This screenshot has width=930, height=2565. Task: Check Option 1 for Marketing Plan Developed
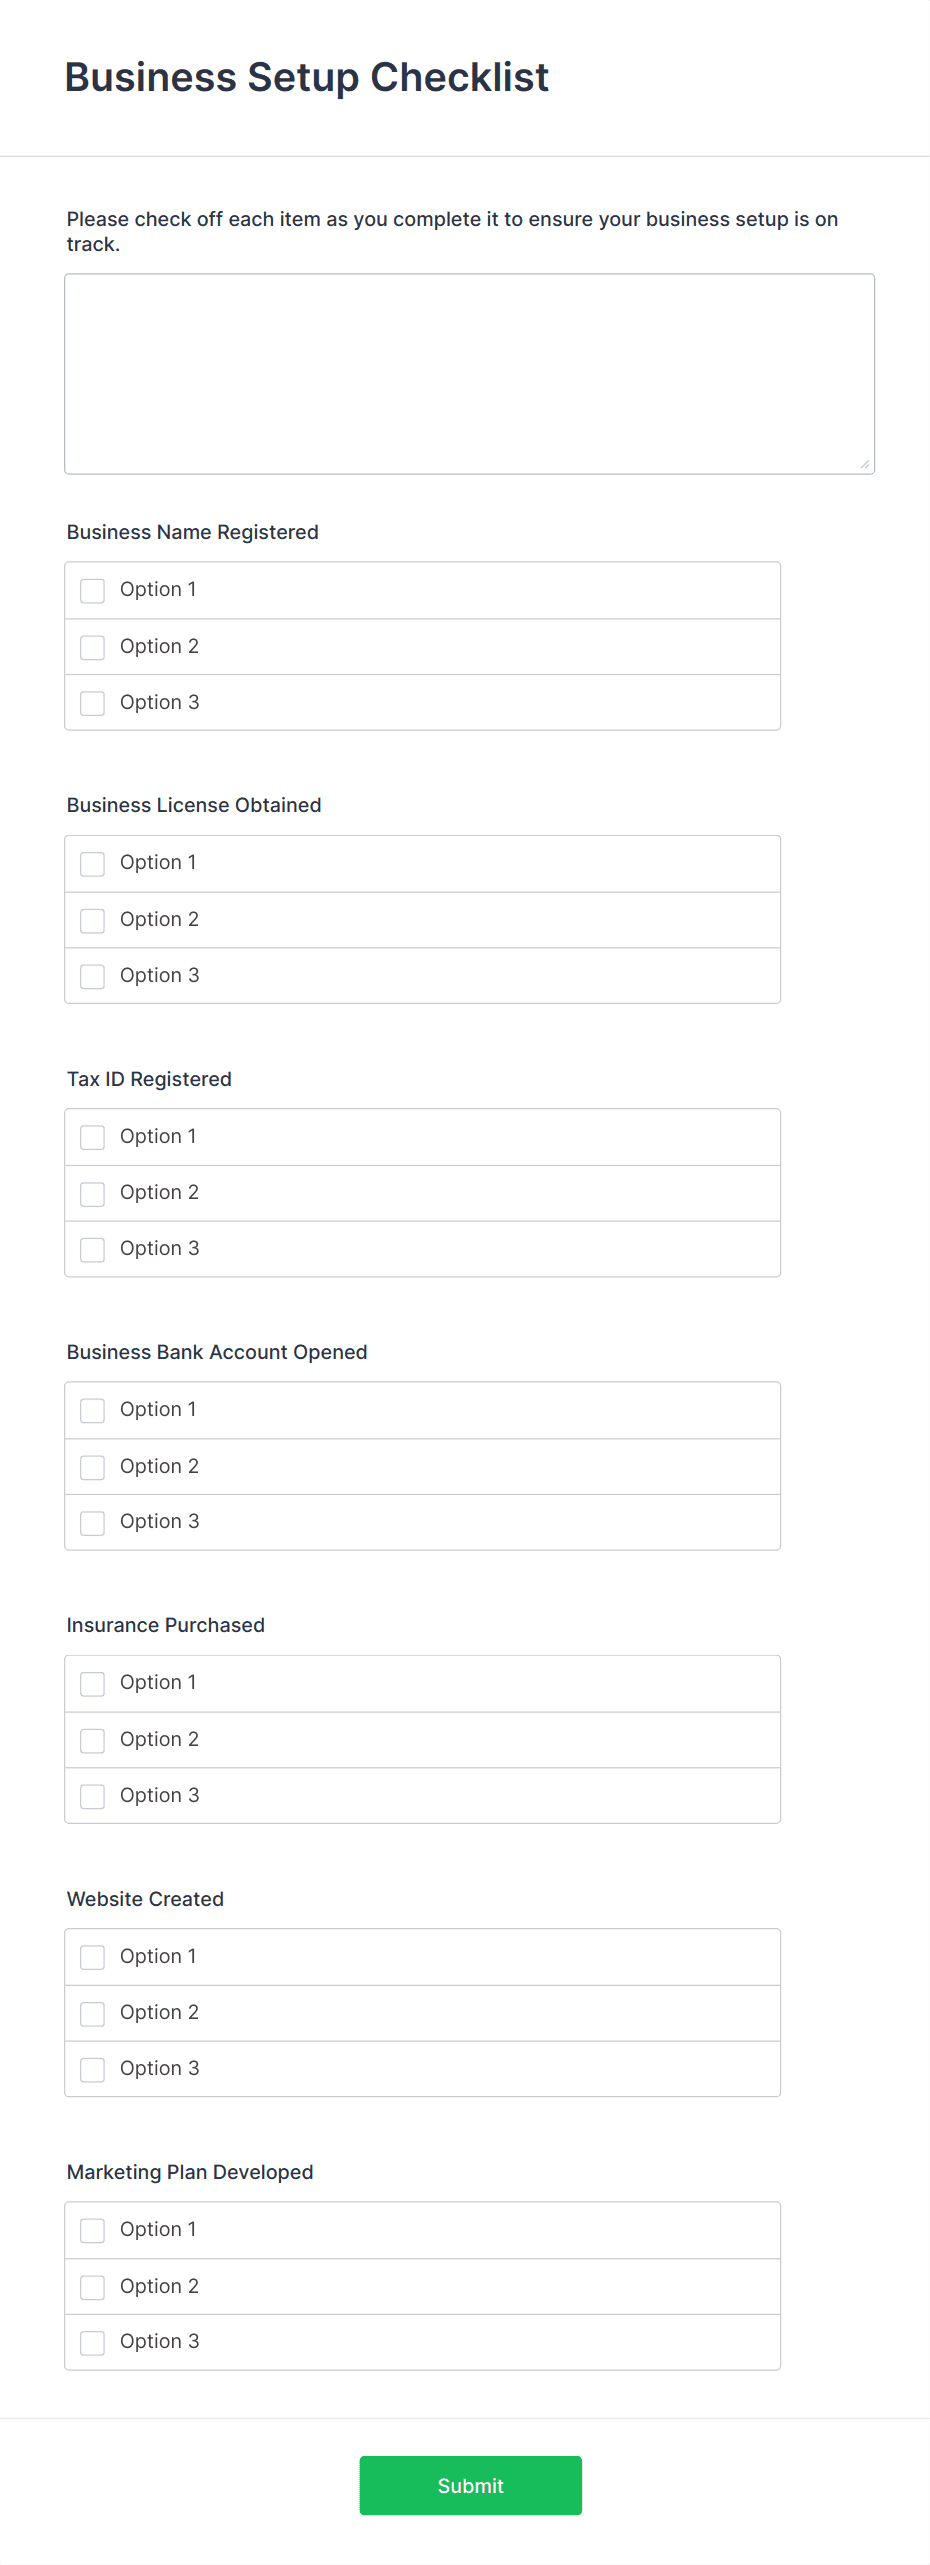point(93,2230)
